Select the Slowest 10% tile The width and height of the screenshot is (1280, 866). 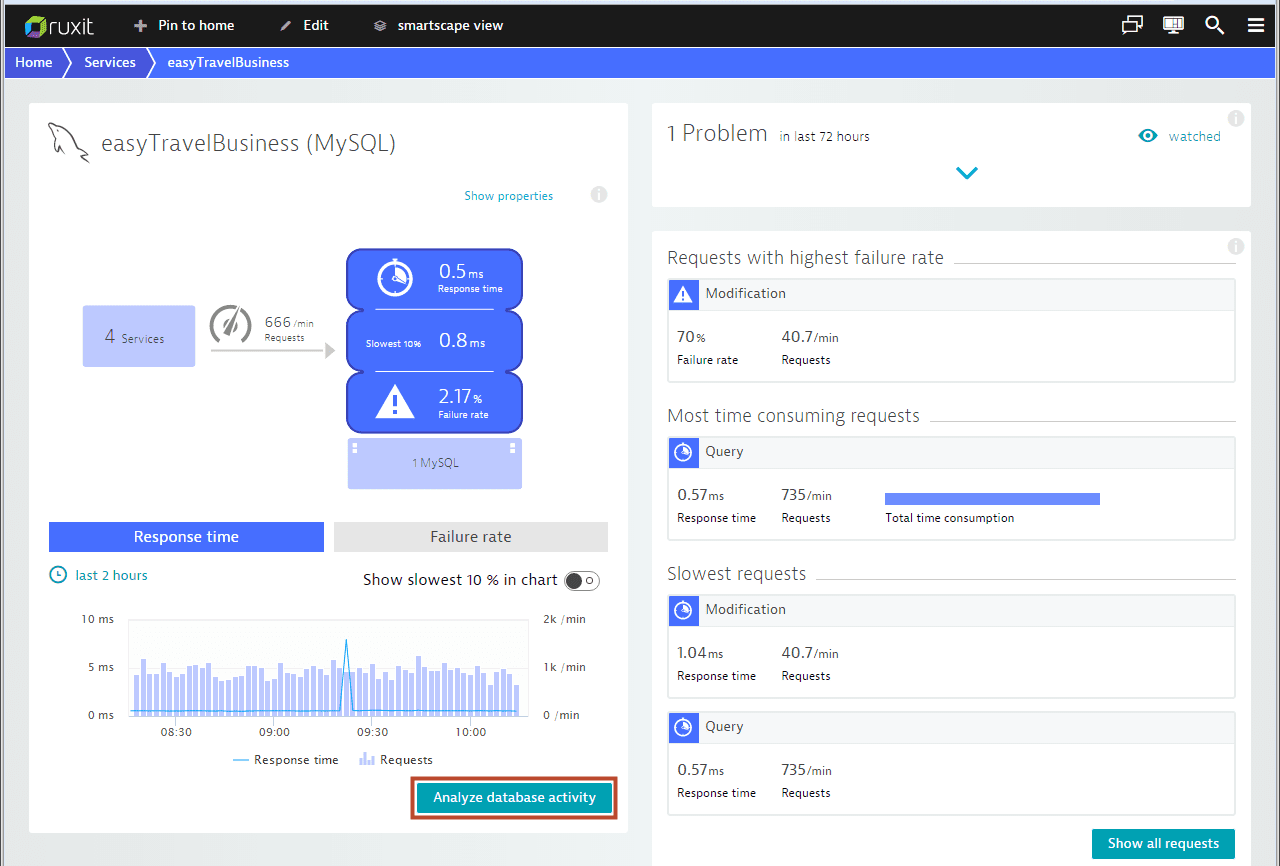point(434,342)
